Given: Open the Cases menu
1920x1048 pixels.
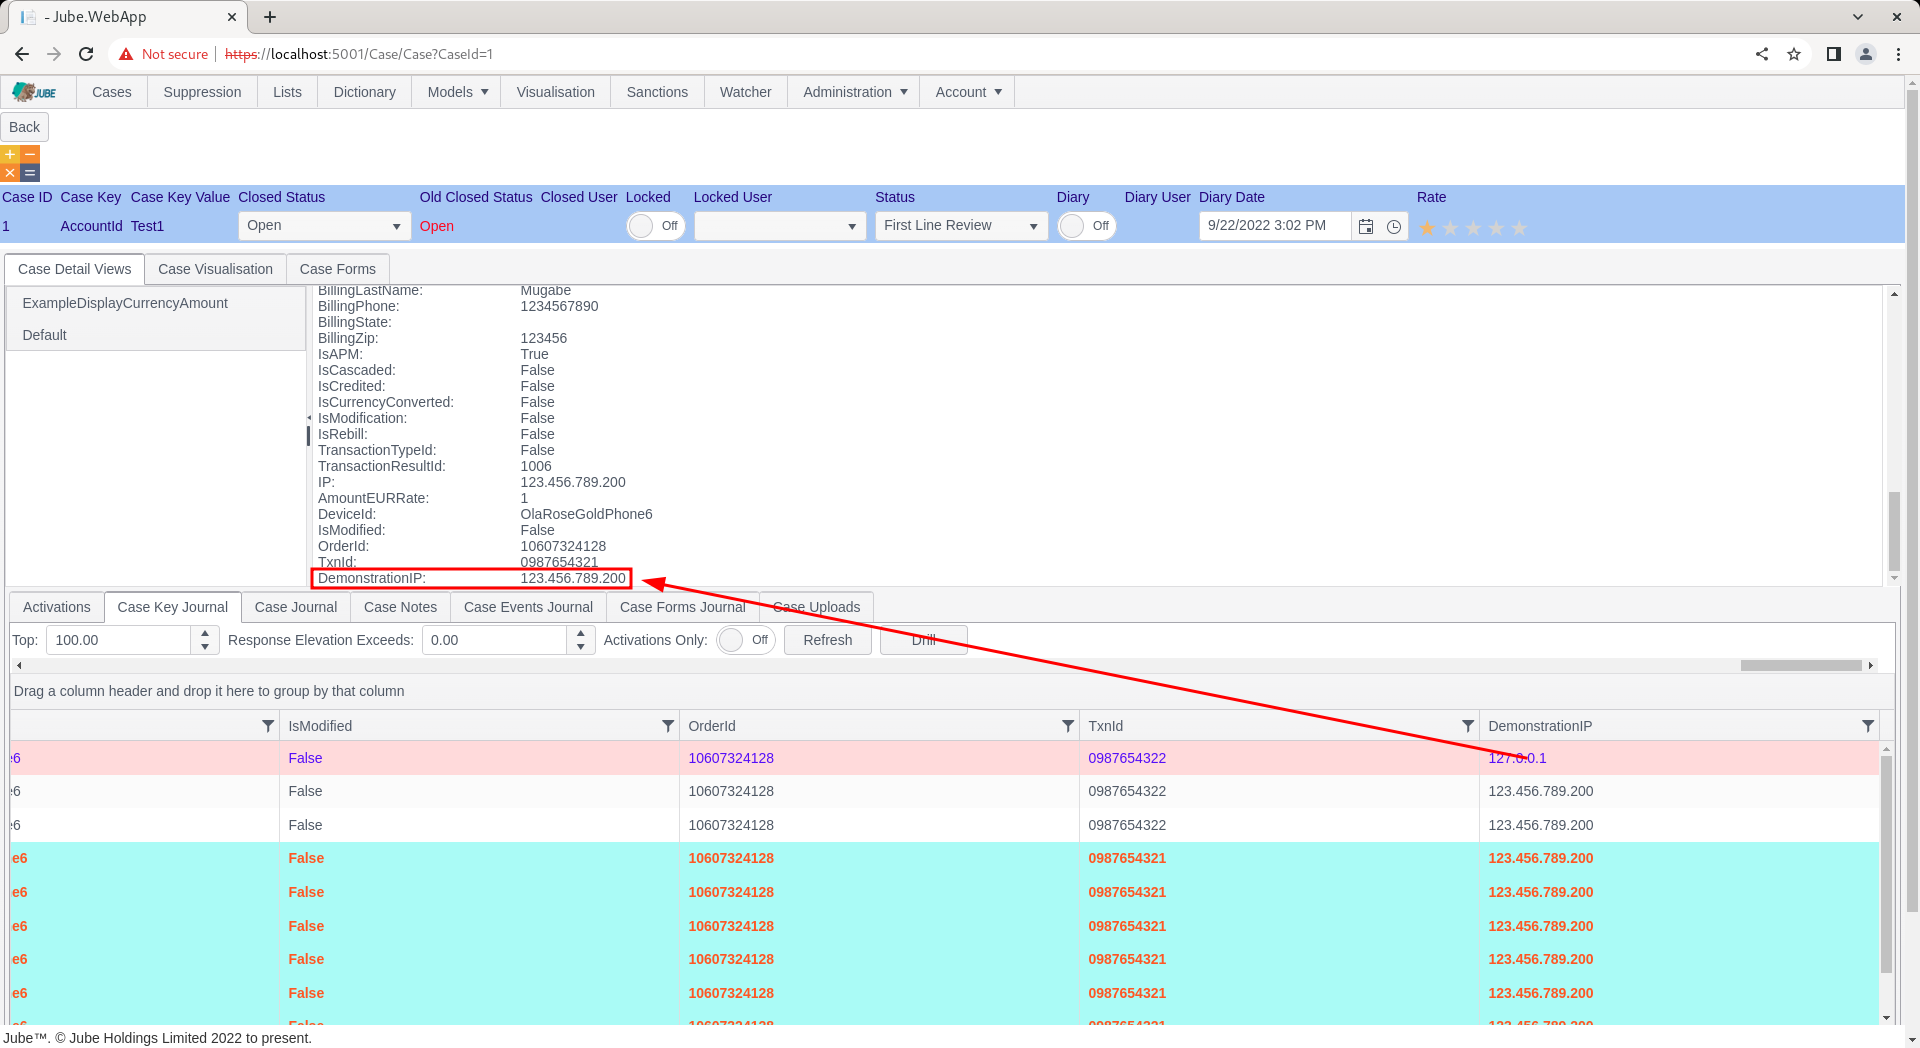Looking at the screenshot, I should tap(112, 92).
